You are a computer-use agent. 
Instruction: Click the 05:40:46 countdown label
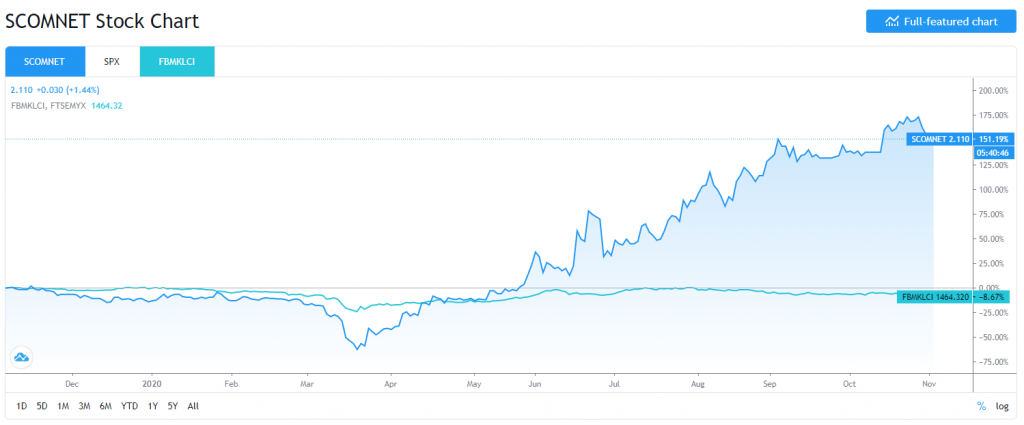click(993, 153)
